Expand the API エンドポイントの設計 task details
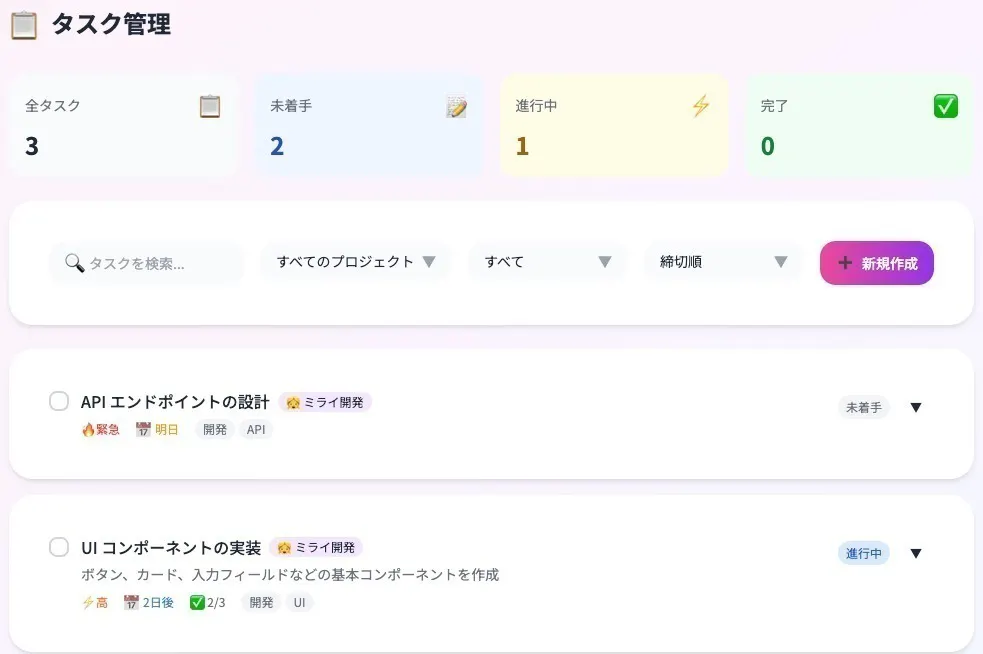This screenshot has width=983, height=654. (916, 407)
